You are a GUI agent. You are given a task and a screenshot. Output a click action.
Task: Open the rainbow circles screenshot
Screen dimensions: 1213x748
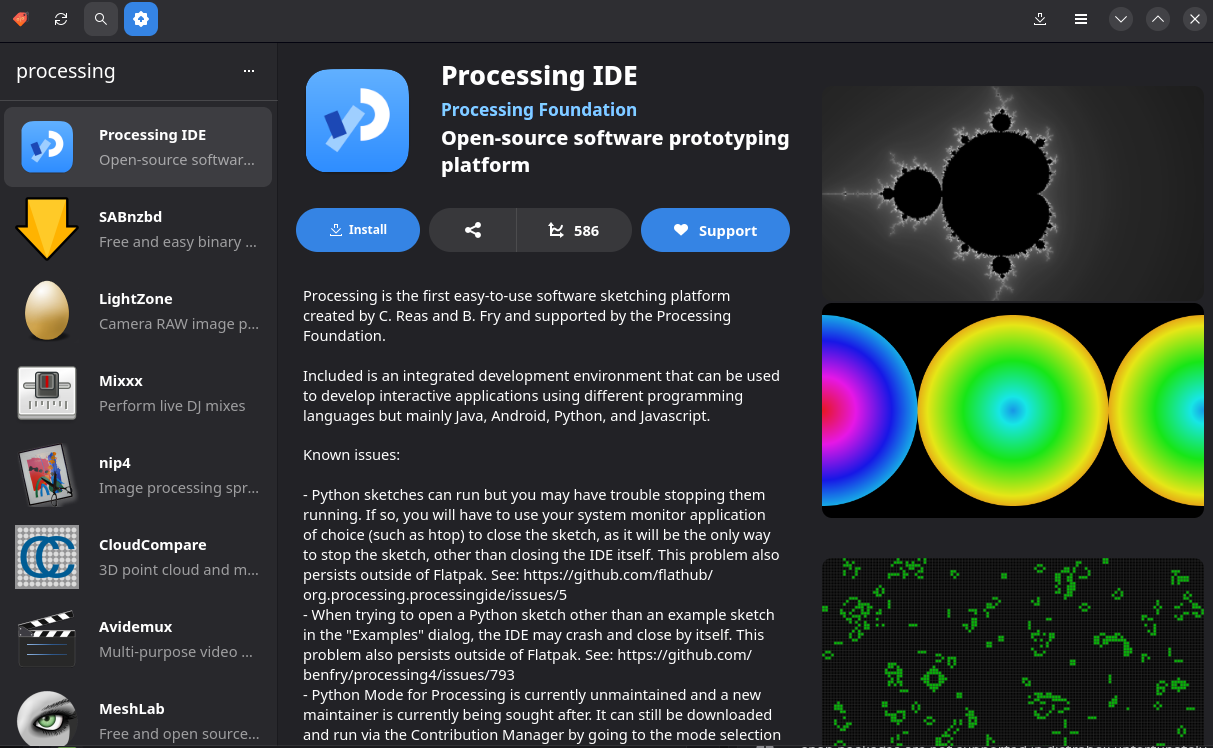1013,410
